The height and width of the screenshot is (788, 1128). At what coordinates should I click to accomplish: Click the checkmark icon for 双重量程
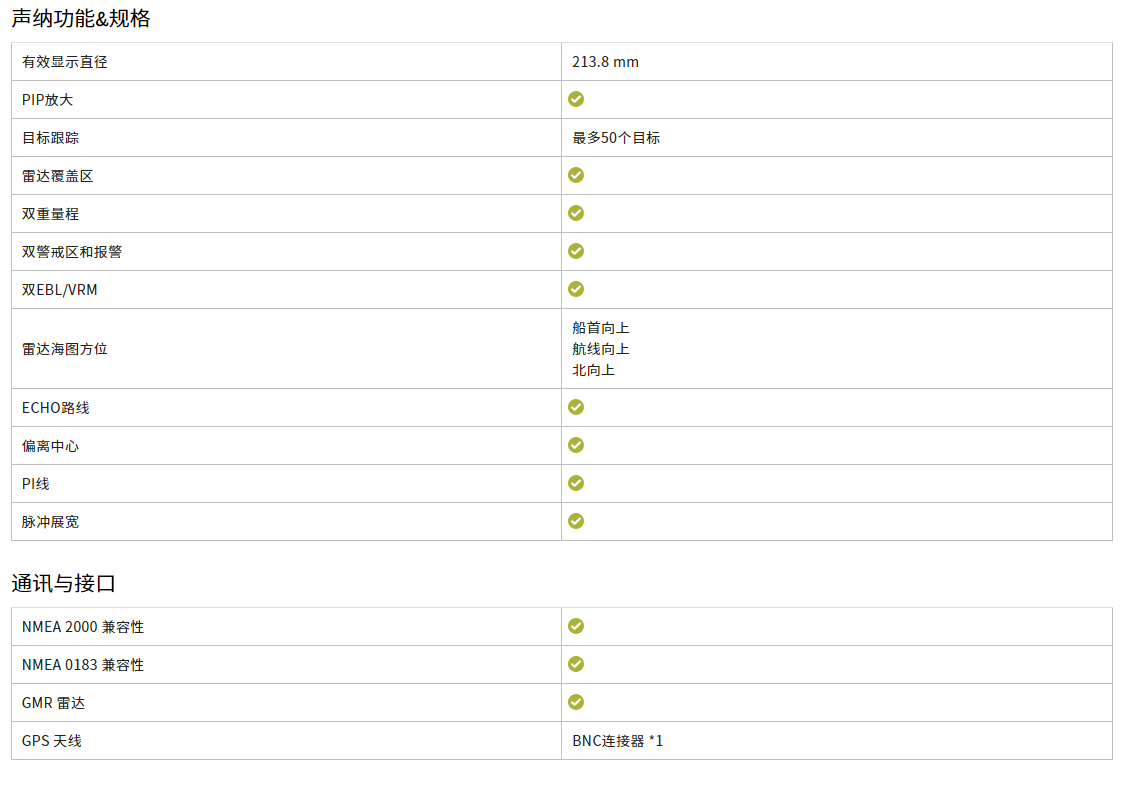tap(576, 214)
